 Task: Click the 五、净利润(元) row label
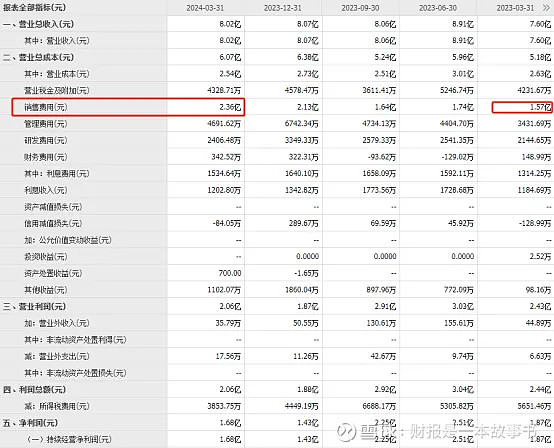pyautogui.click(x=31, y=423)
